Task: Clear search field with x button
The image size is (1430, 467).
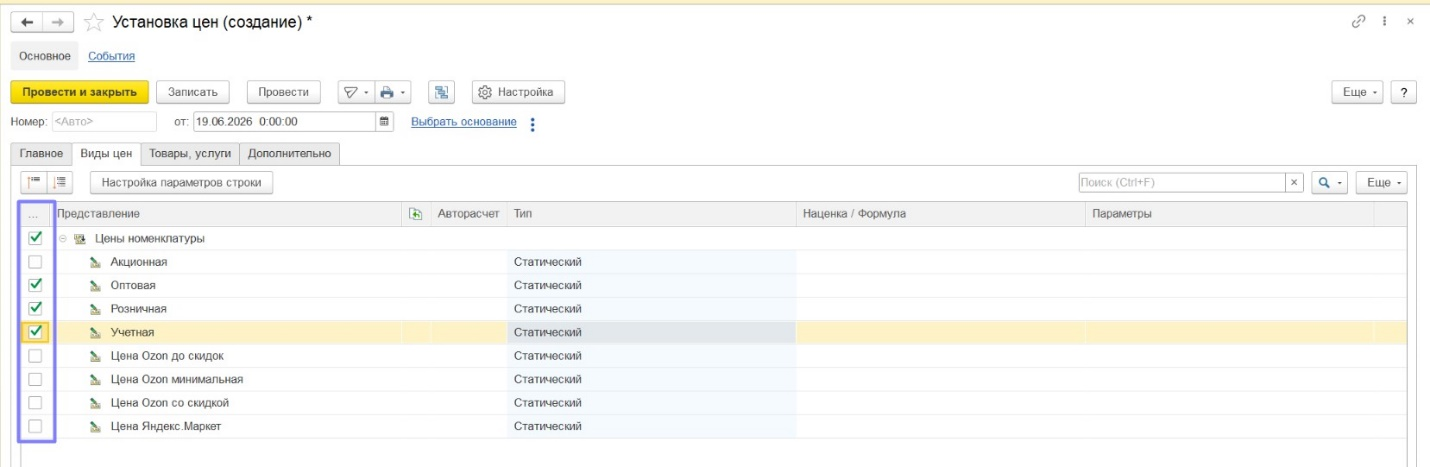Action: [x=1295, y=183]
